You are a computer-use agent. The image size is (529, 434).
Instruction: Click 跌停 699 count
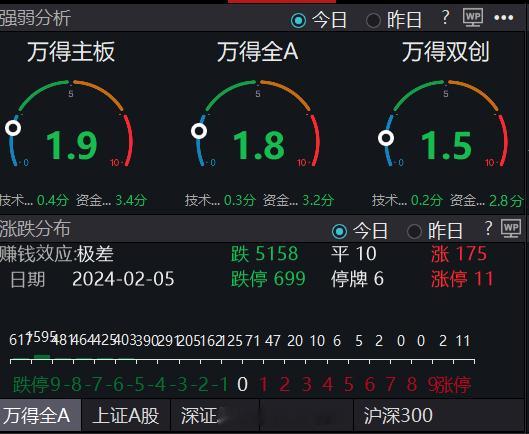(268, 279)
